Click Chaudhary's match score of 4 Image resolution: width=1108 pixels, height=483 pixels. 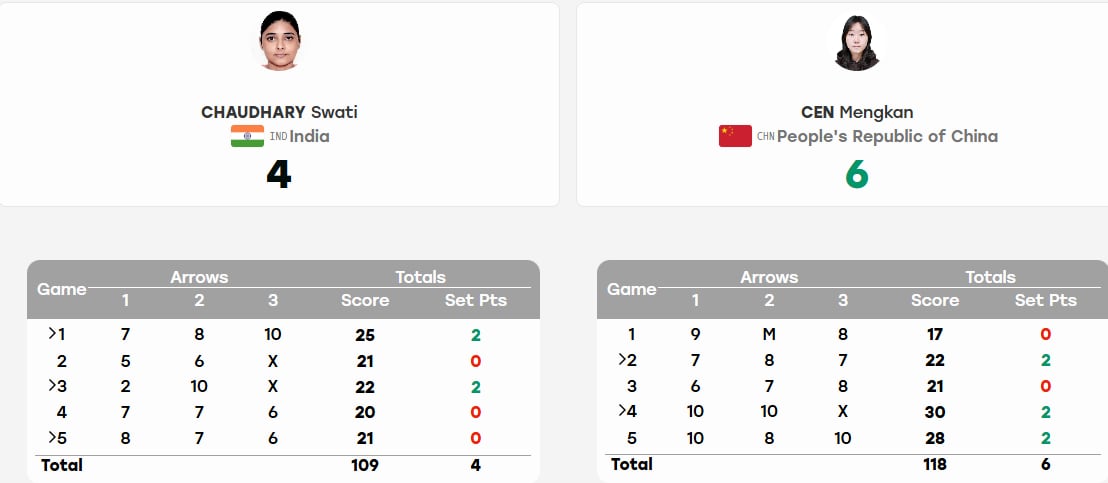[279, 174]
